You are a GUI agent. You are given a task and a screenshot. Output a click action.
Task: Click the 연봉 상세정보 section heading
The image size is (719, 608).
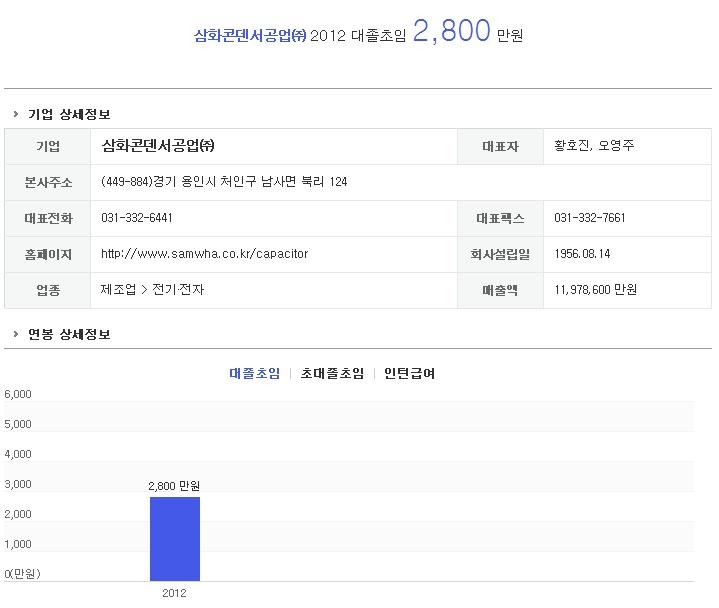(x=69, y=334)
